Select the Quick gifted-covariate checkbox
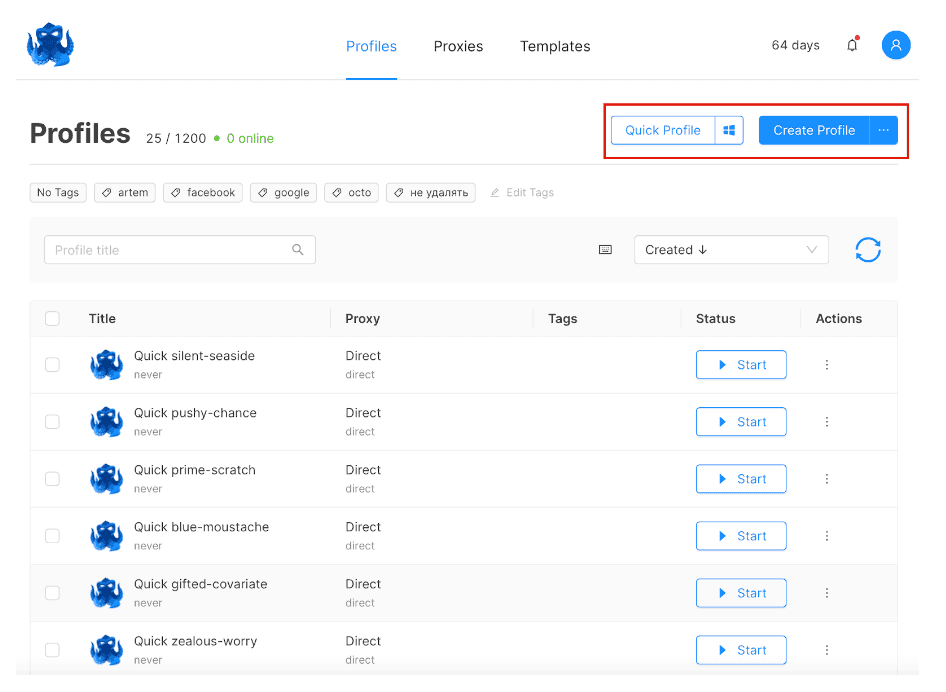The image size is (946, 692). 52,593
